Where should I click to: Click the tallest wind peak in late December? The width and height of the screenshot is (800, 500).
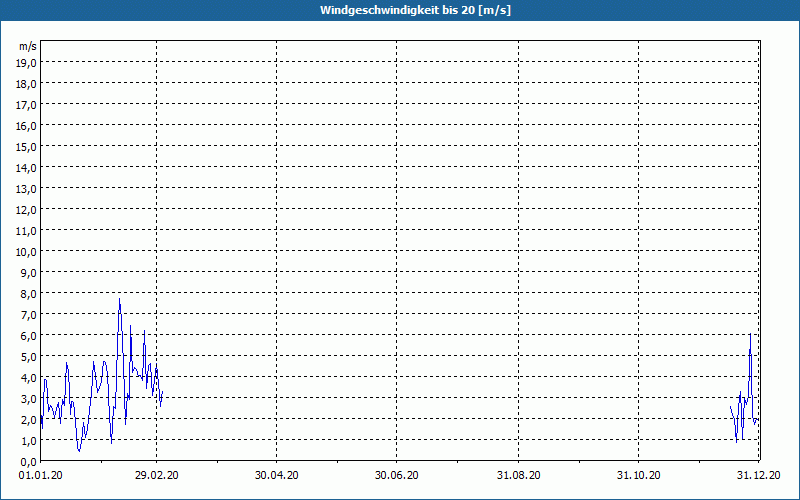(x=750, y=334)
